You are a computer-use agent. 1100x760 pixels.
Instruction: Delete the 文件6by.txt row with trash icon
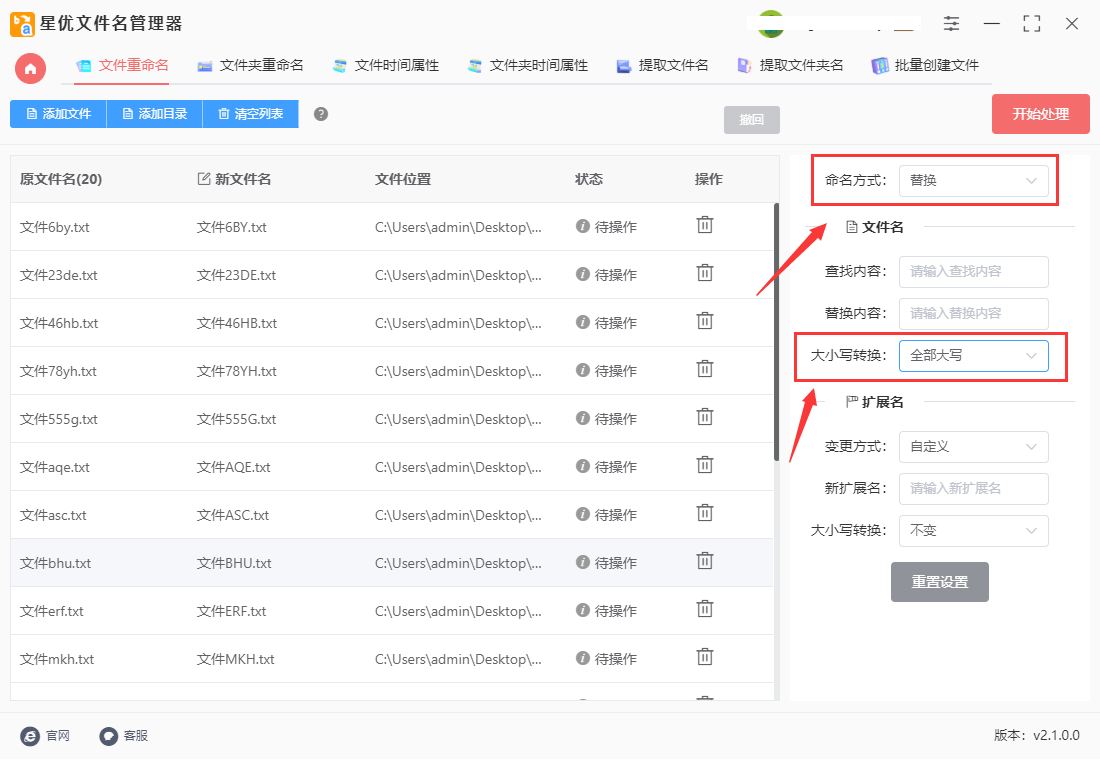pos(705,225)
